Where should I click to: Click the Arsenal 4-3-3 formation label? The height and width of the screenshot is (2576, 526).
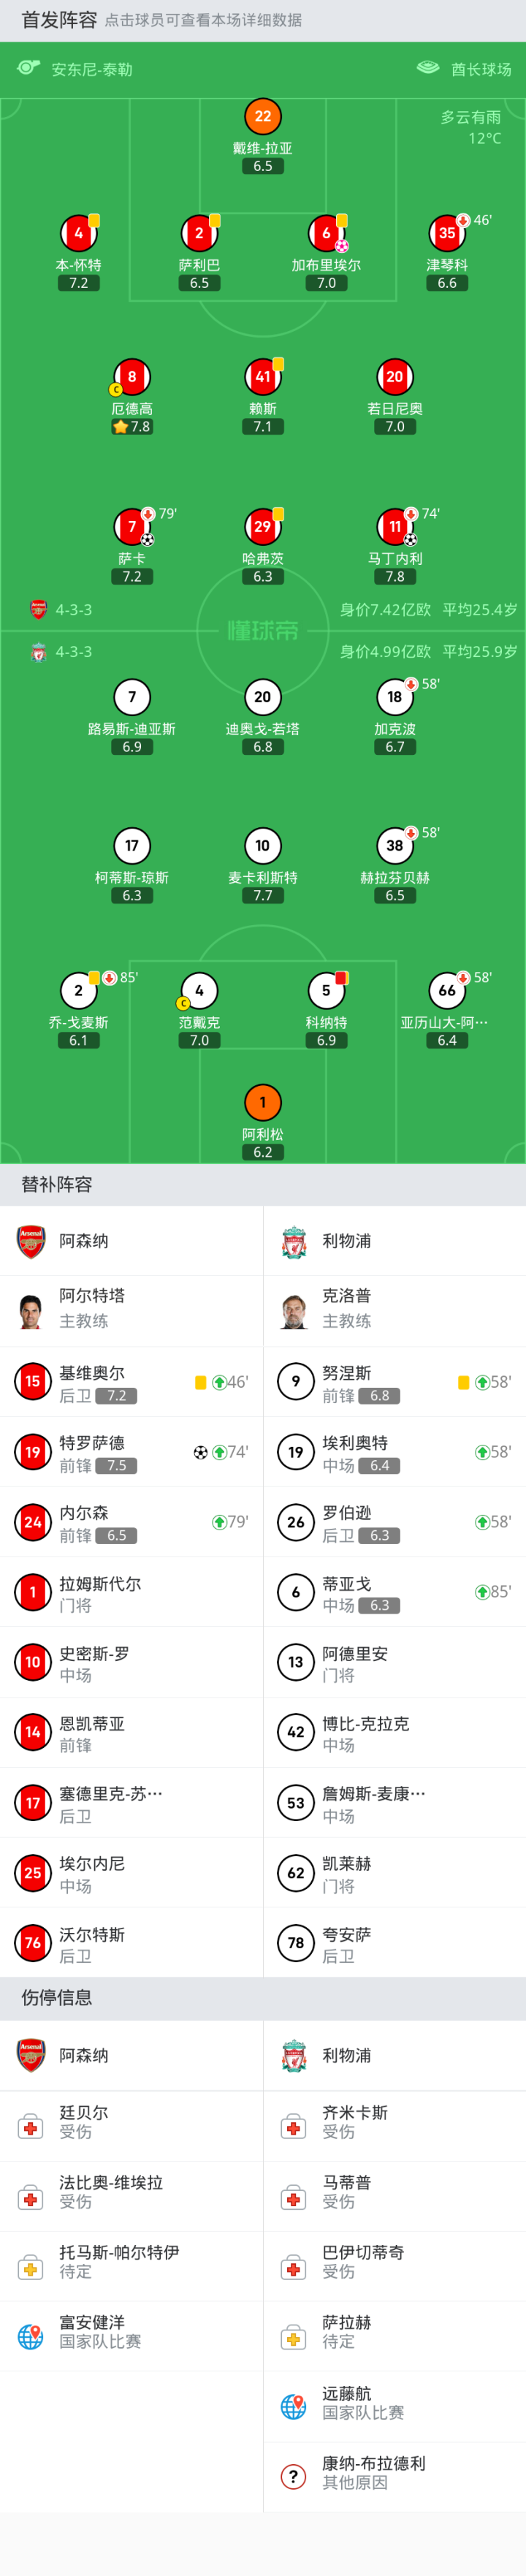(73, 609)
